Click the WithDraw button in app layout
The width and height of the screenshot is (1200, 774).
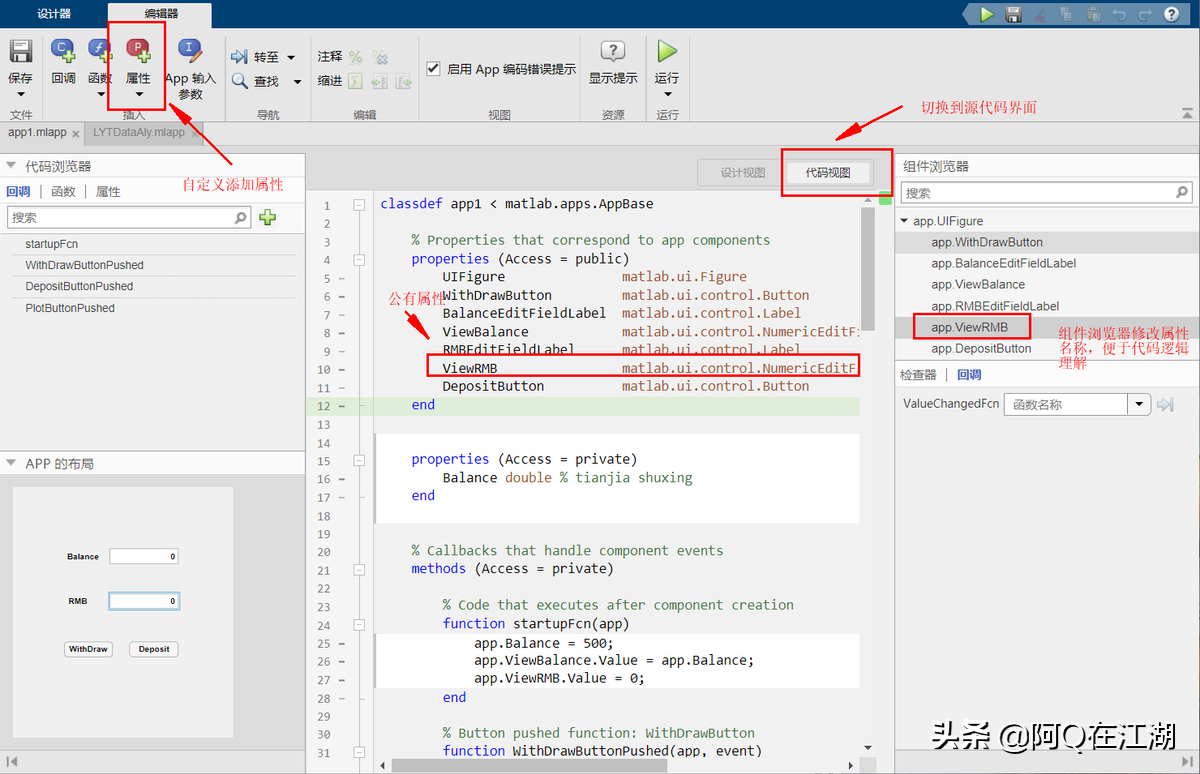coord(88,648)
